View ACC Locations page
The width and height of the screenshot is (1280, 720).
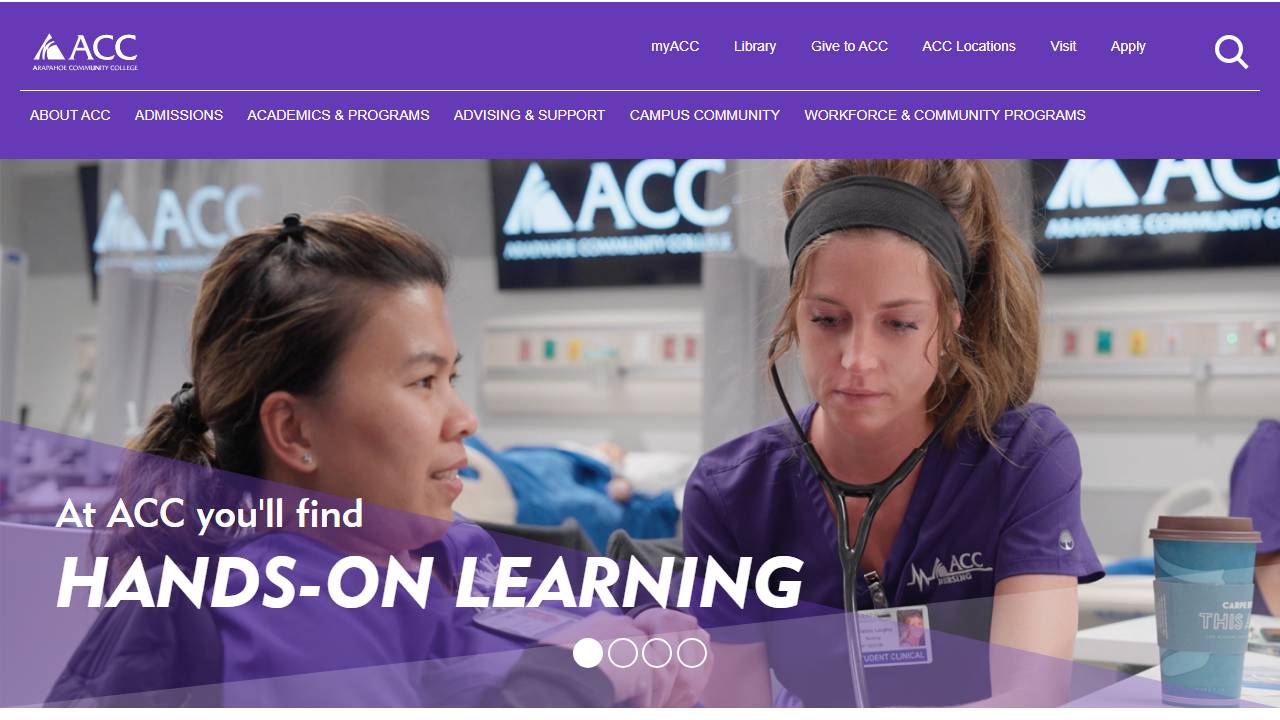point(969,46)
